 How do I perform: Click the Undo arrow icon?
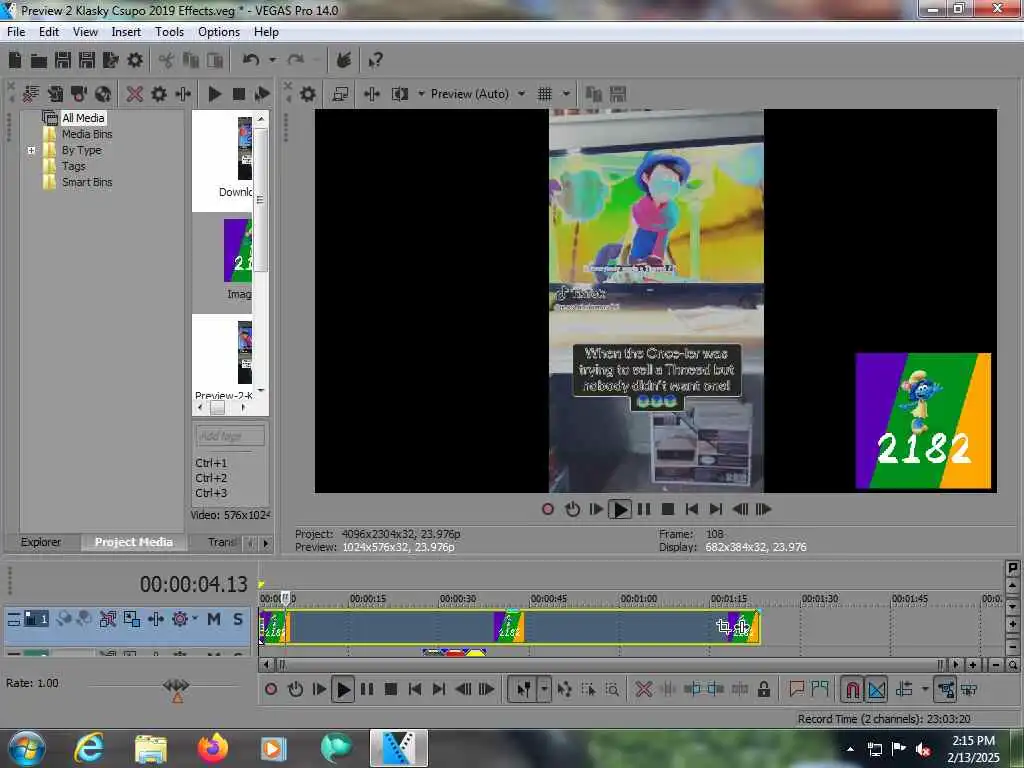tap(251, 60)
